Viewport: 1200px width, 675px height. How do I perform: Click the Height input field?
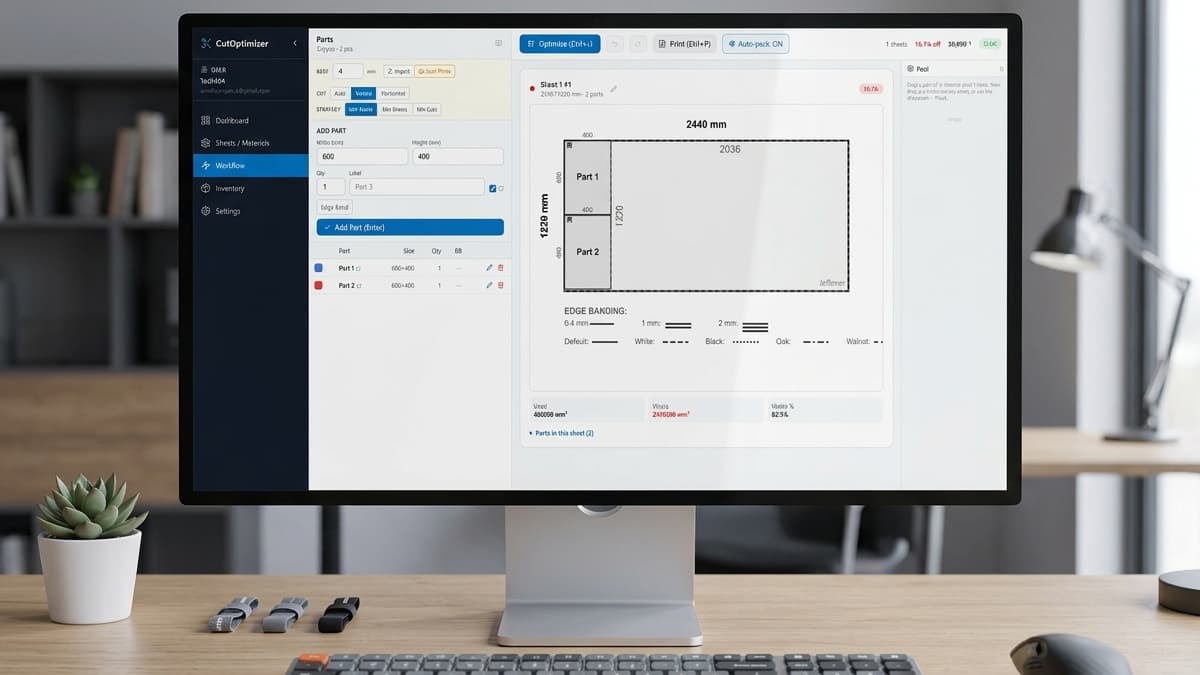(x=457, y=157)
